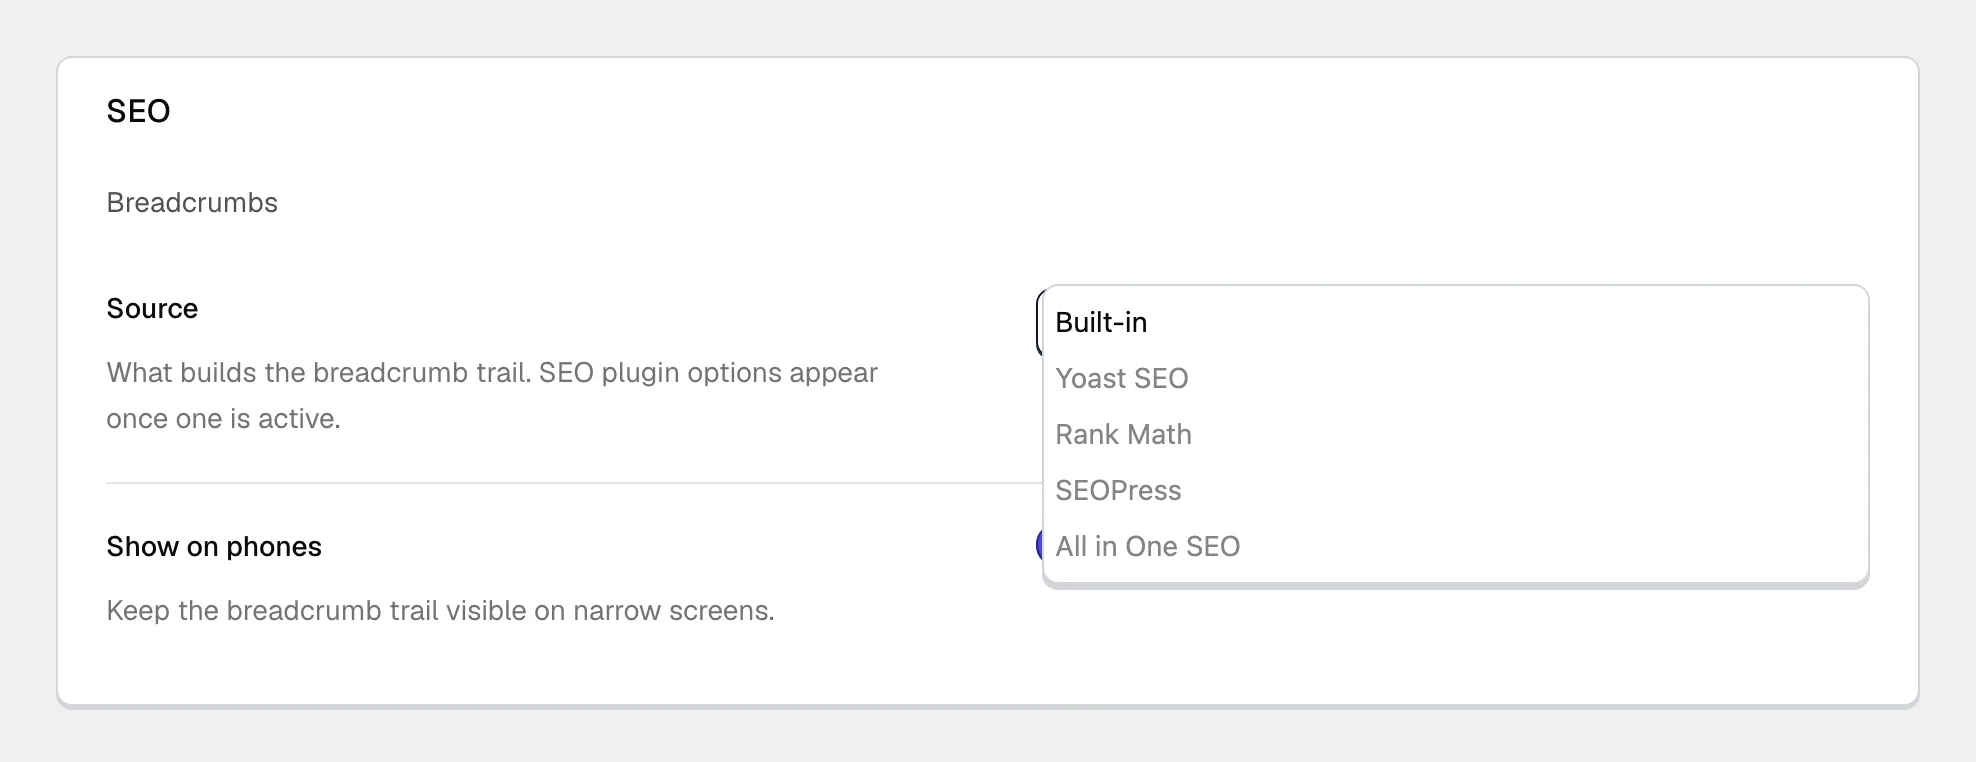Image resolution: width=1976 pixels, height=762 pixels.
Task: Click the SEO section title
Action: [138, 111]
